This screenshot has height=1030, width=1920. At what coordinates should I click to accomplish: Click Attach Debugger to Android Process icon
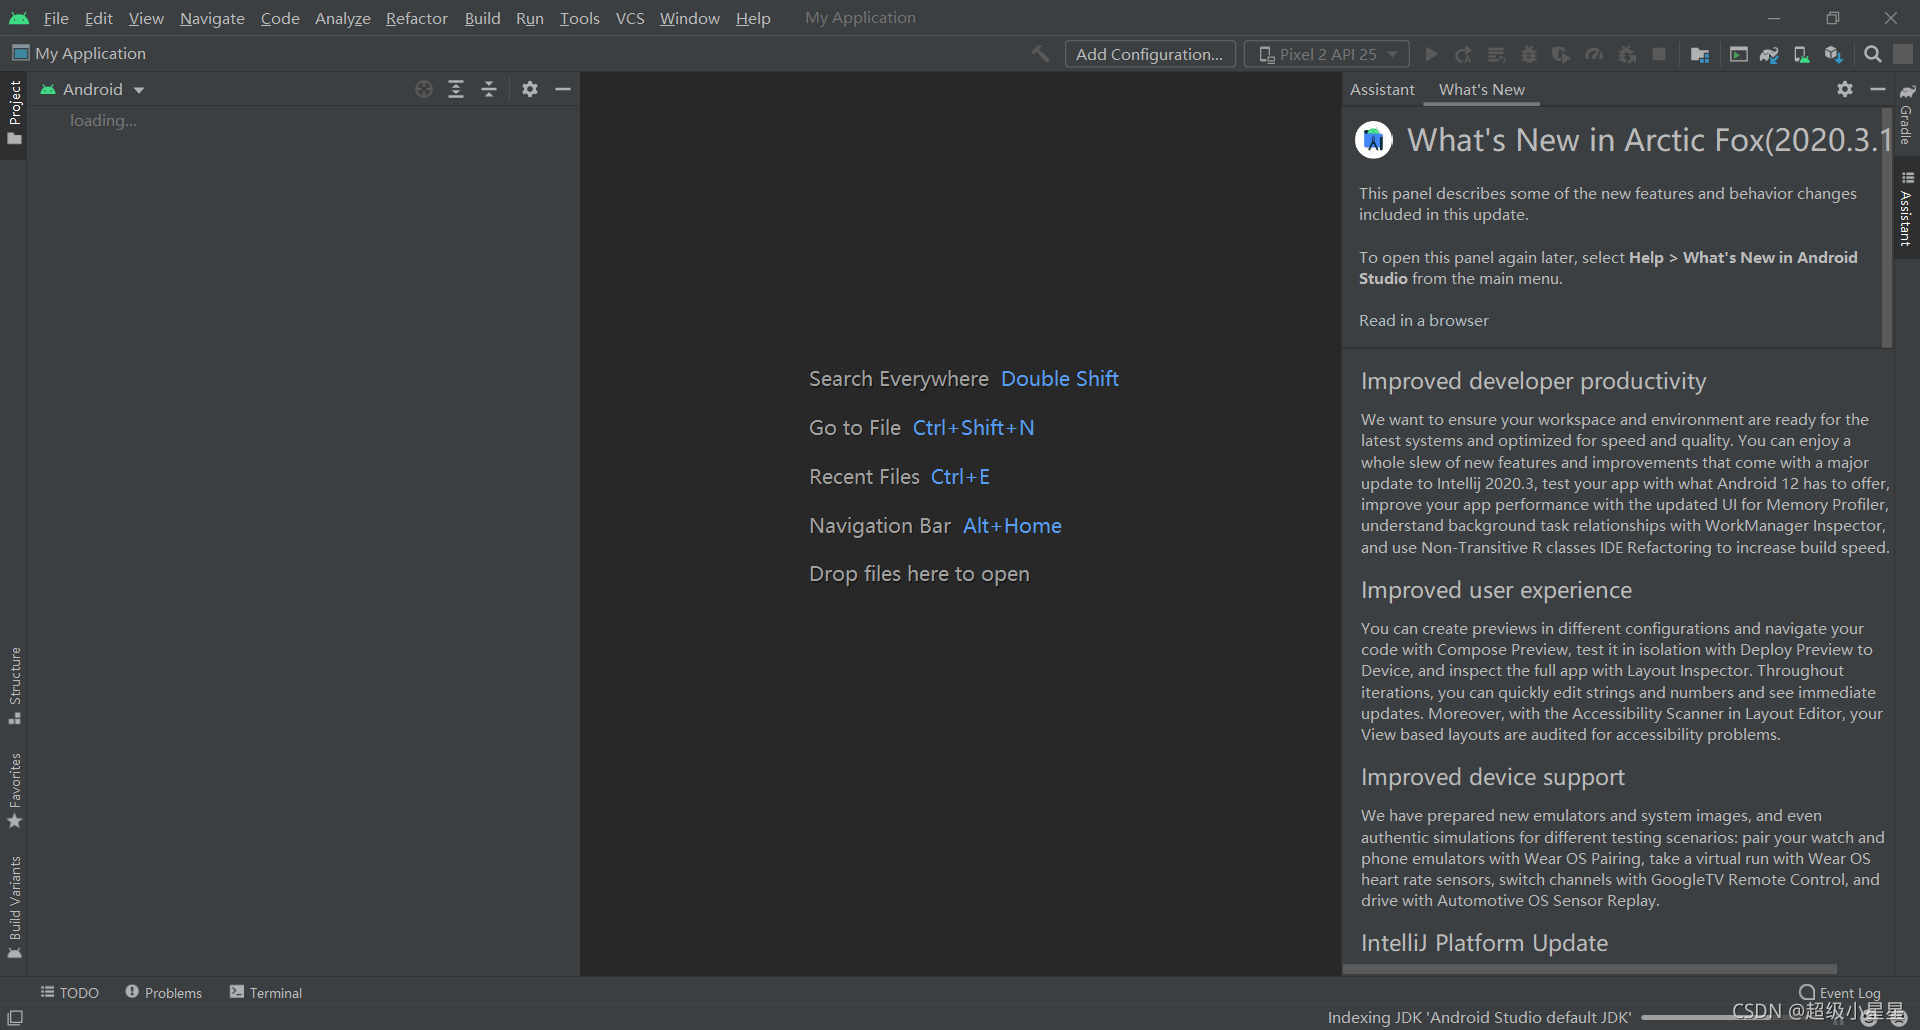click(1627, 54)
